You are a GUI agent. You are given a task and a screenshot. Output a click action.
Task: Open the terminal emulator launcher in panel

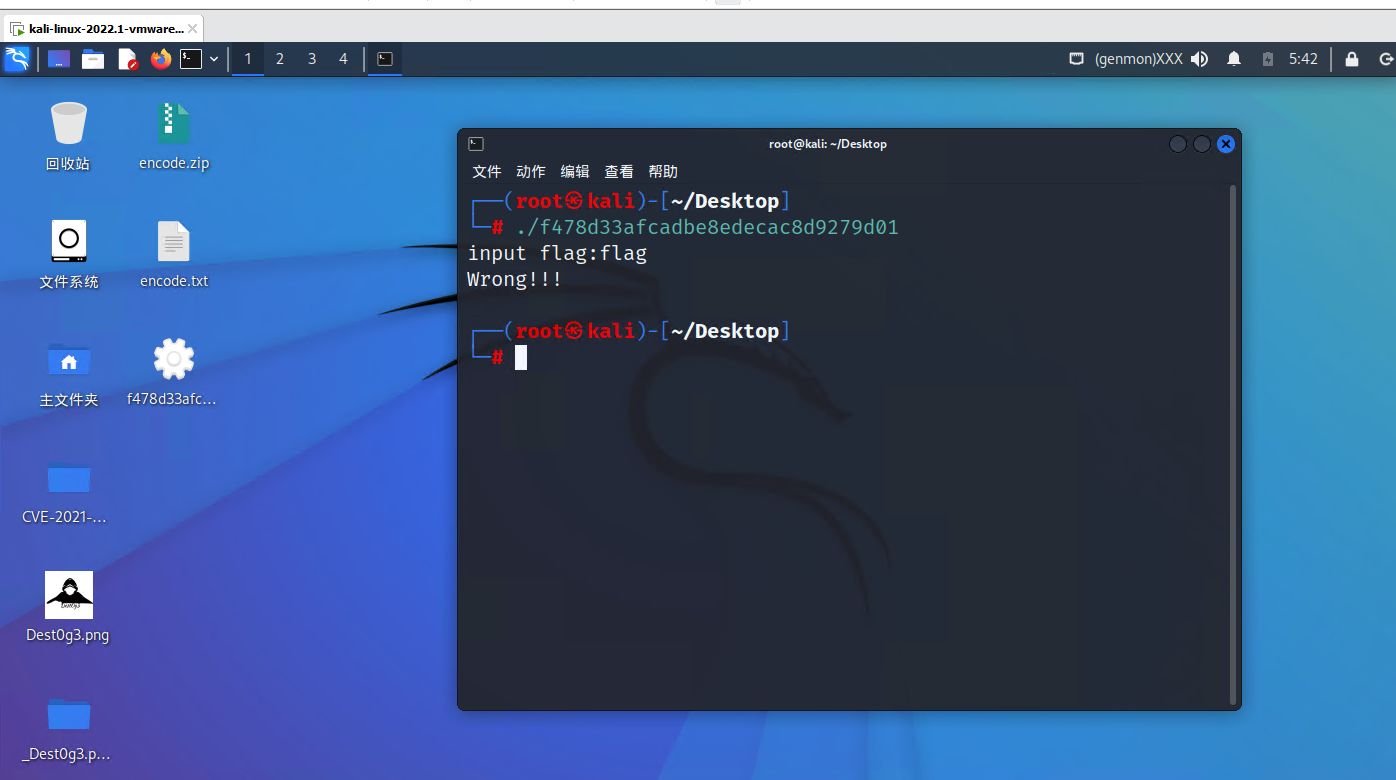191,59
